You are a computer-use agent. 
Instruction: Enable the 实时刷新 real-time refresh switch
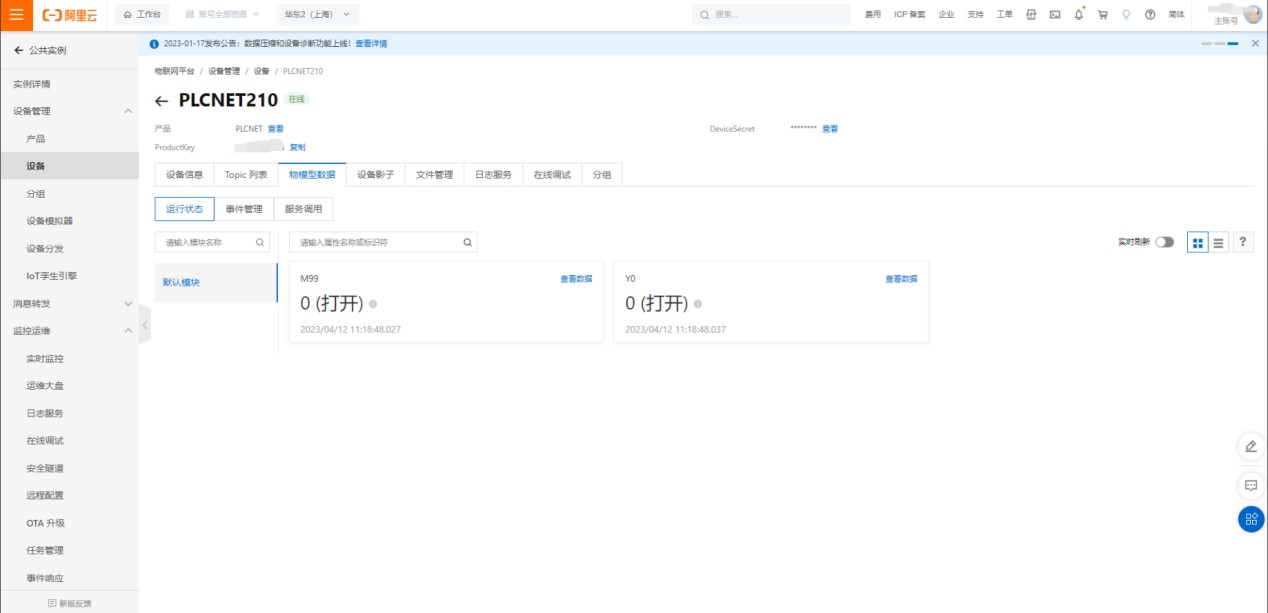[x=1164, y=242]
